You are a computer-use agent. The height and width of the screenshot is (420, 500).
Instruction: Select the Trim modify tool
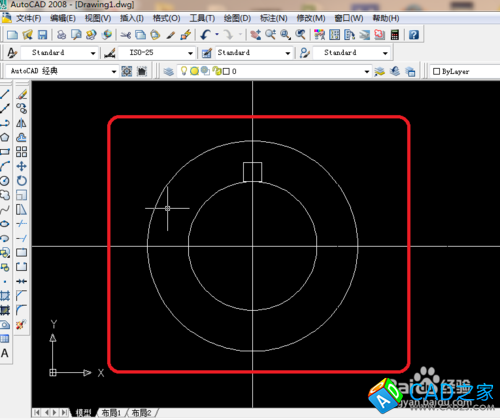(x=21, y=224)
